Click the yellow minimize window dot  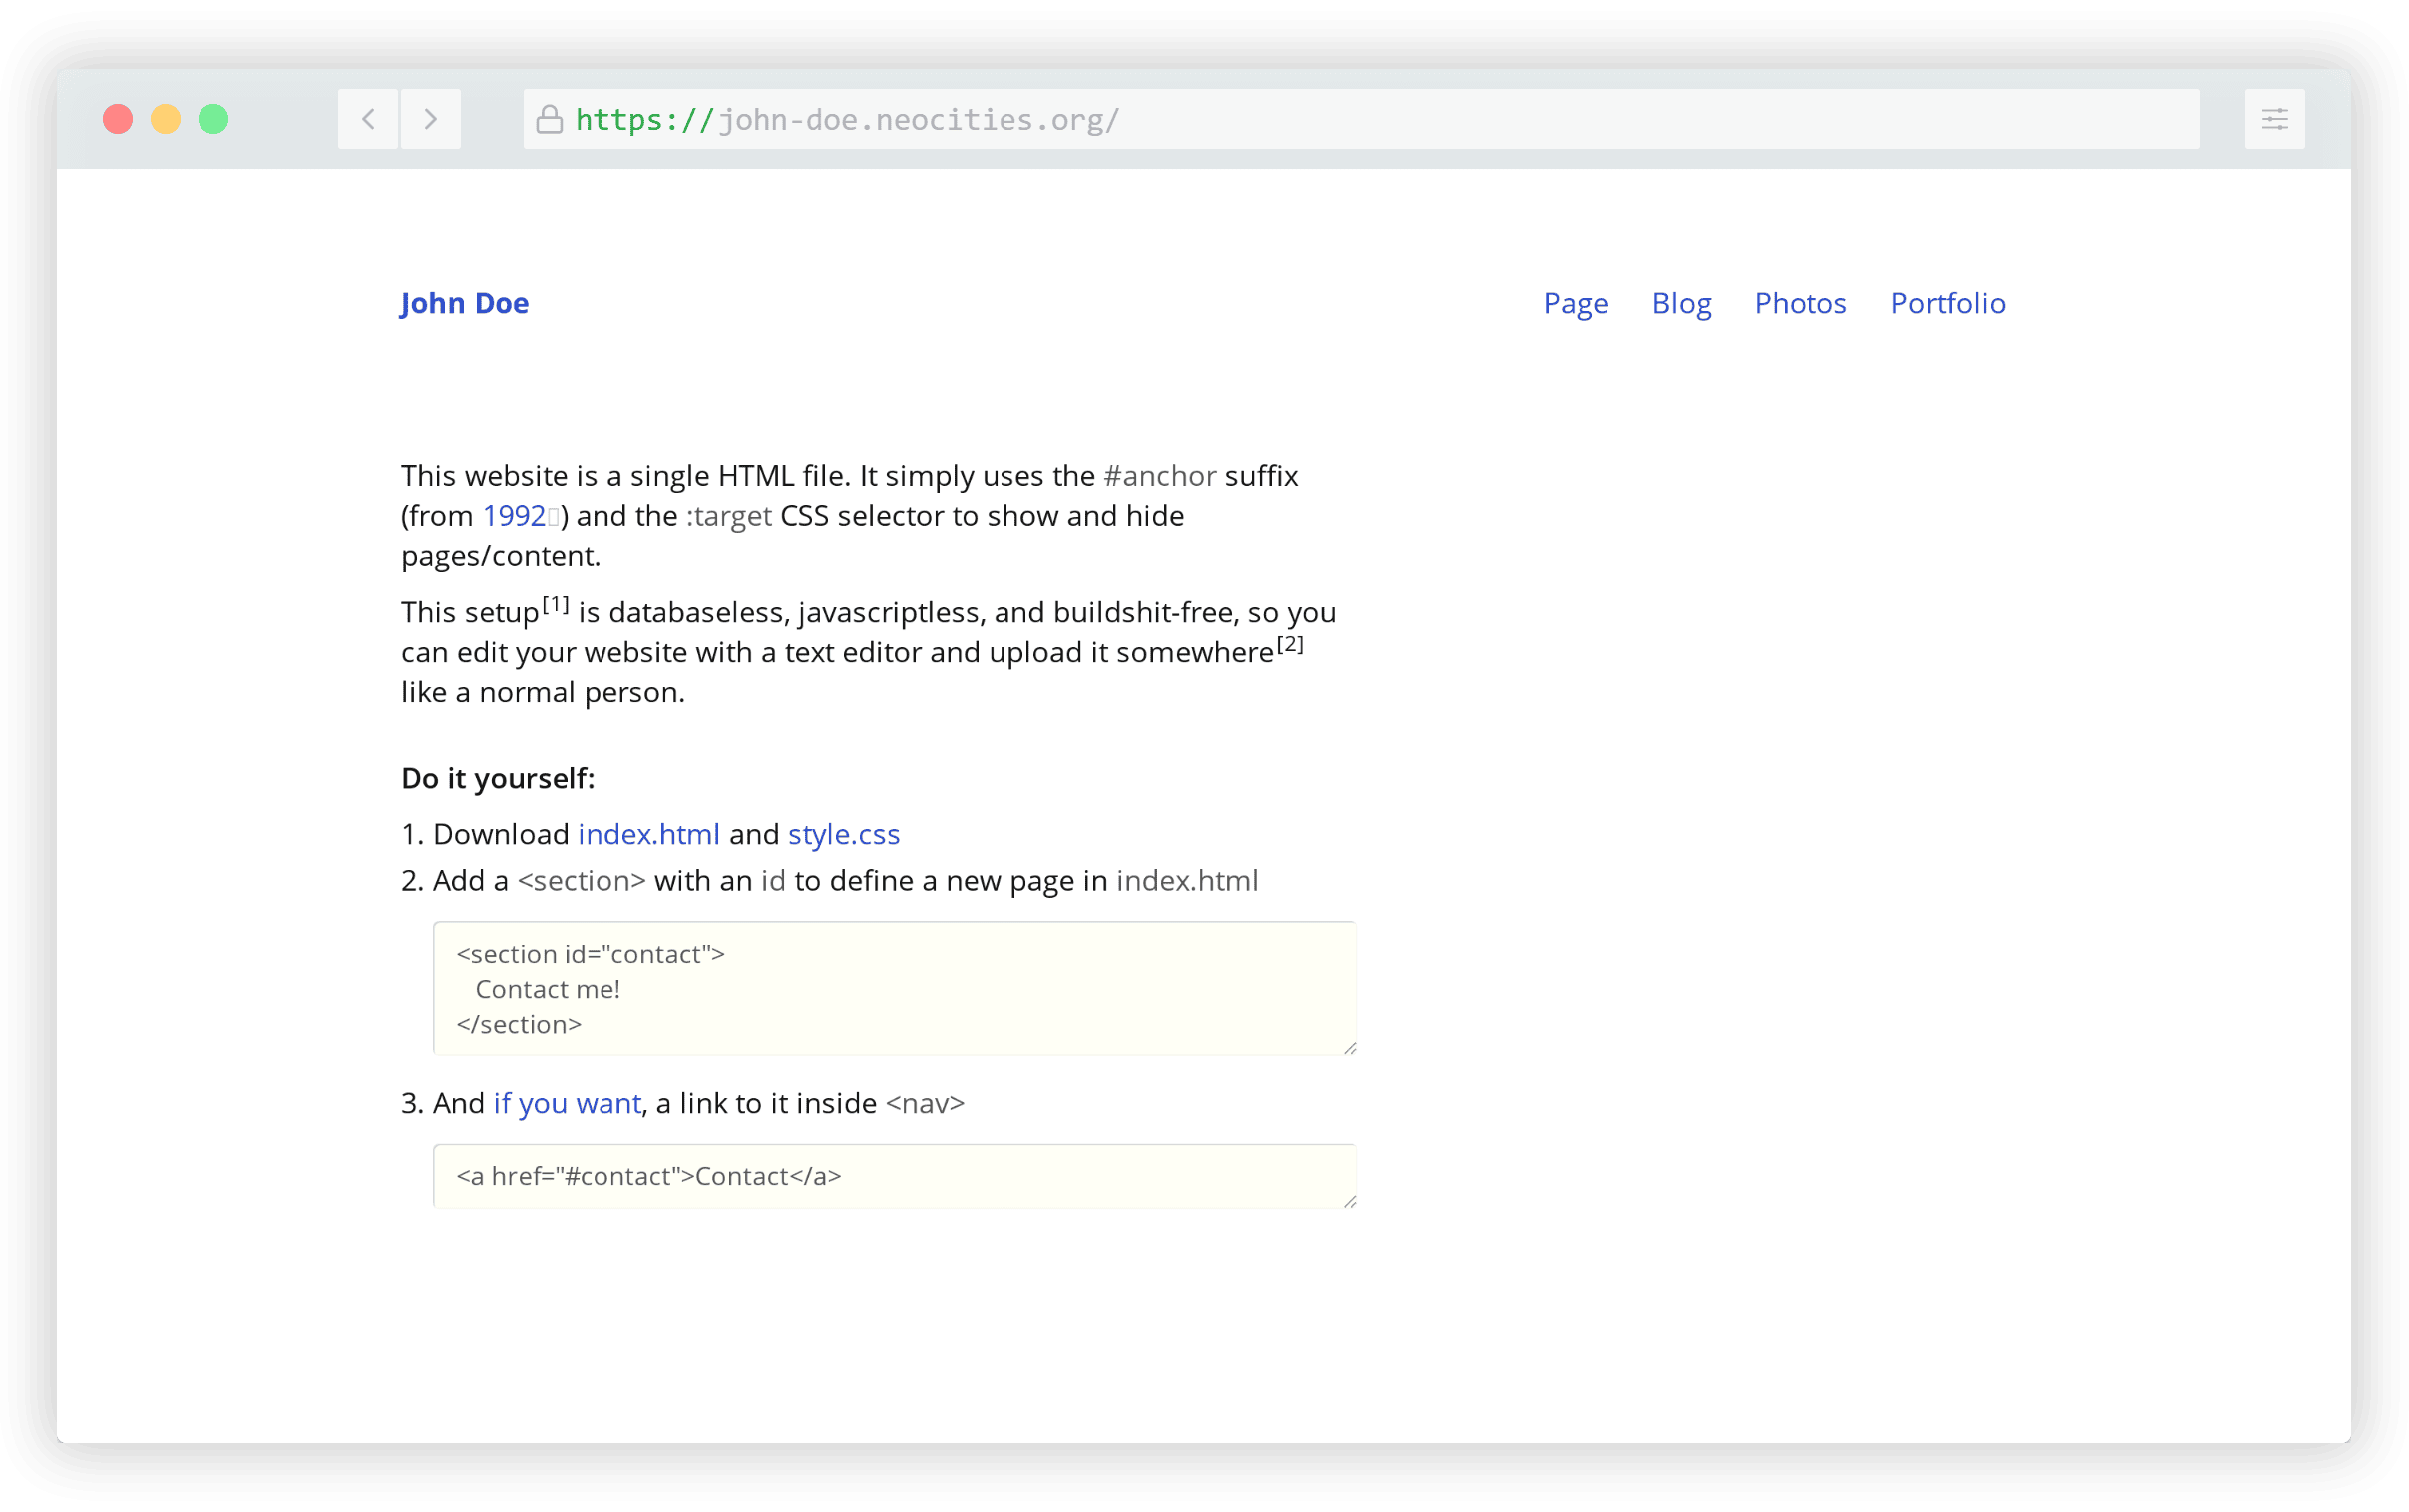(166, 119)
